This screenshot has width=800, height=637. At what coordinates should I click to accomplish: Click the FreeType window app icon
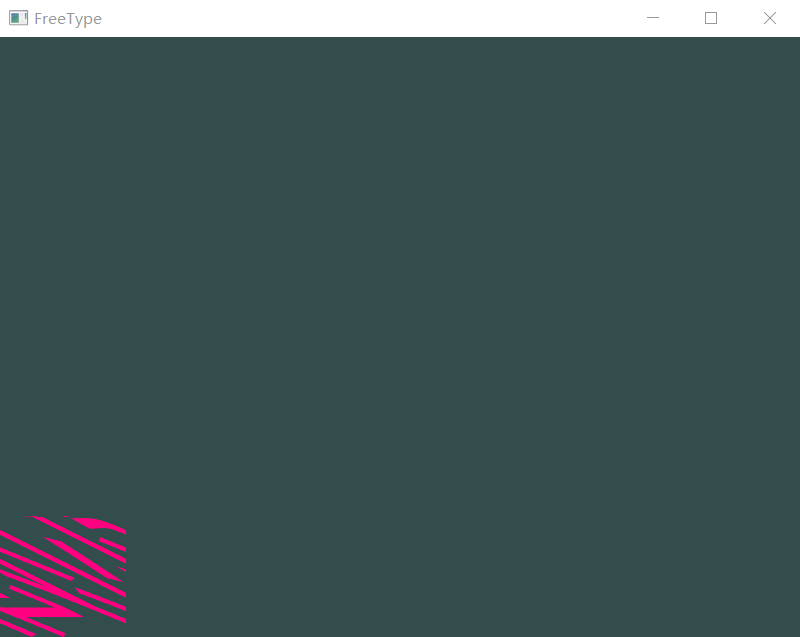pyautogui.click(x=18, y=18)
